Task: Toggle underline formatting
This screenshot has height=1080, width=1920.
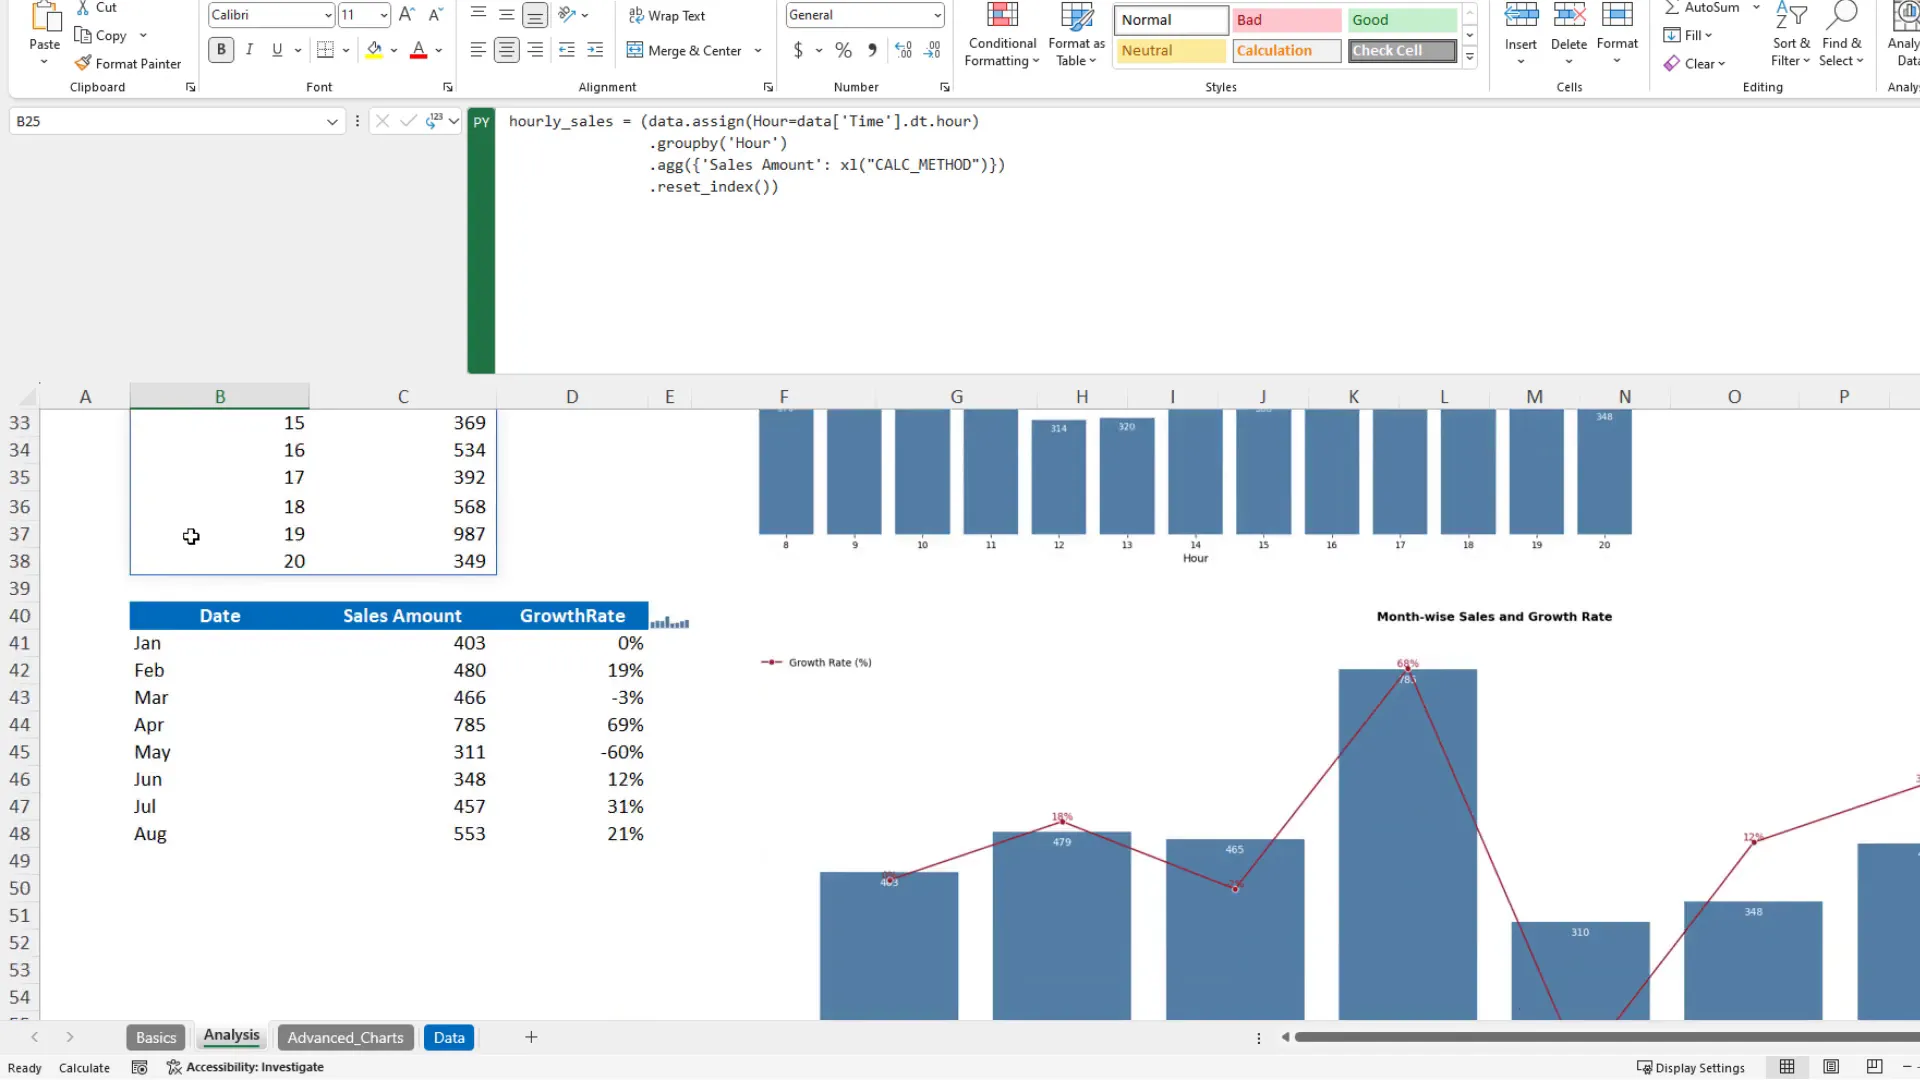Action: pos(277,49)
